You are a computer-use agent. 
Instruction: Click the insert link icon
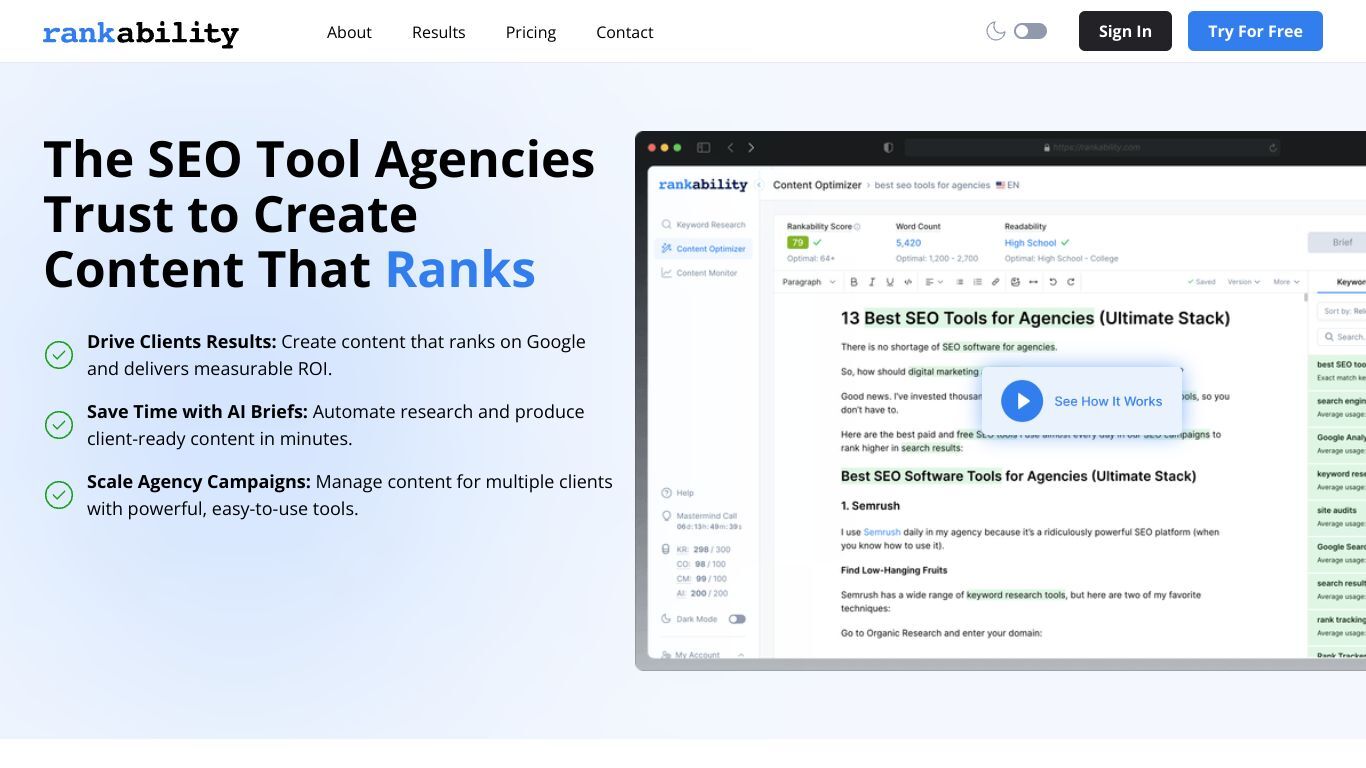(x=997, y=282)
